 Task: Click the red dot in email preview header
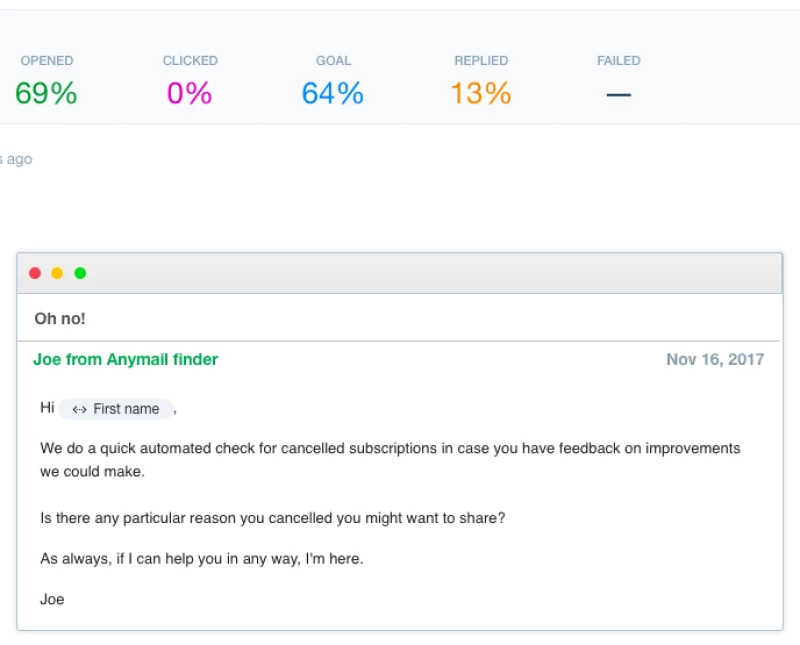pyautogui.click(x=35, y=273)
